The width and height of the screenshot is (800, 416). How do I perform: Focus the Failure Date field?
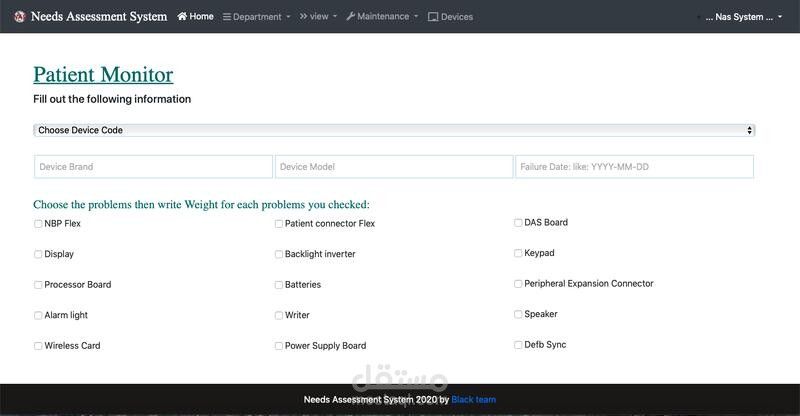(x=634, y=167)
